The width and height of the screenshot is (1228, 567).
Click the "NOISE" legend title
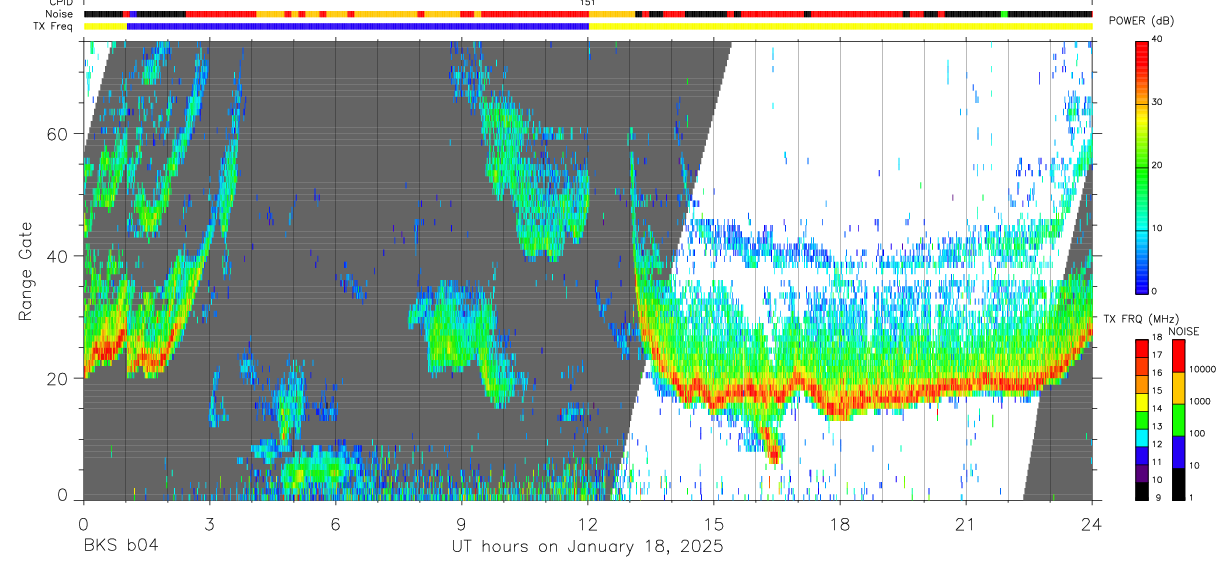1183,331
